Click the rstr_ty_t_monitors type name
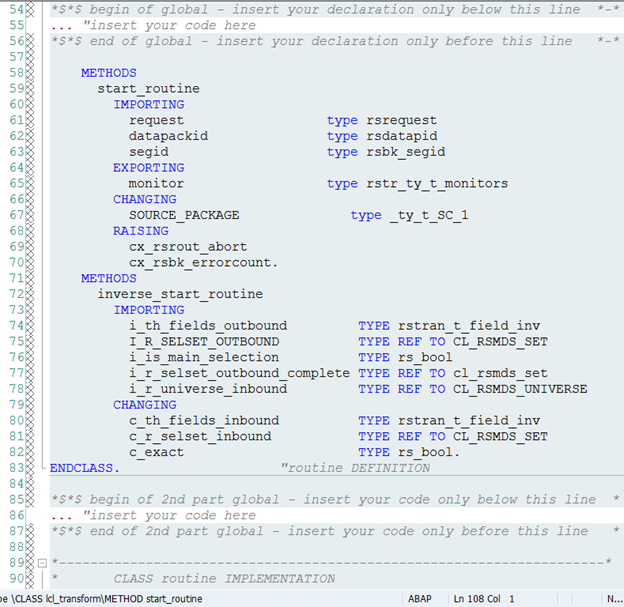Viewport: 624px width, 607px height. pyautogui.click(x=437, y=183)
